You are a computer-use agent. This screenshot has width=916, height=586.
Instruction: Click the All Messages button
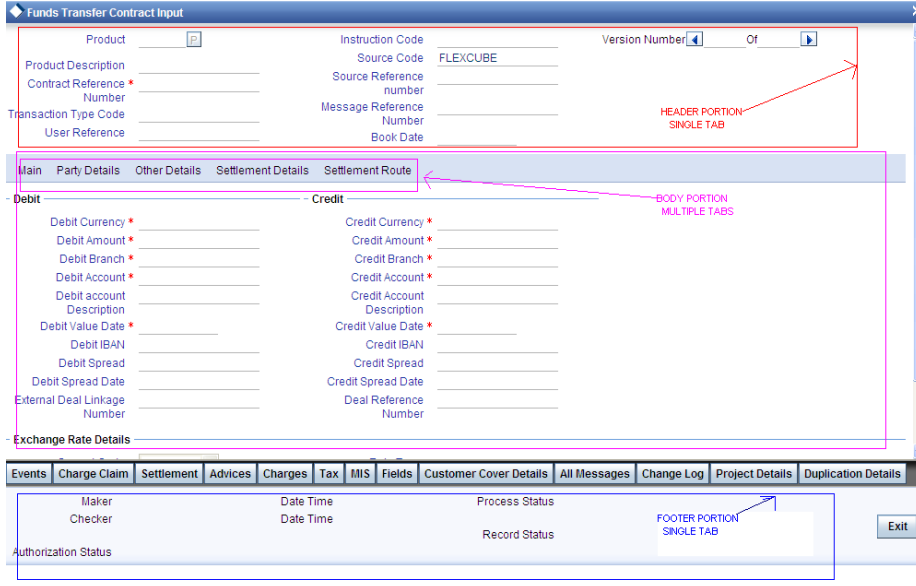(x=595, y=473)
